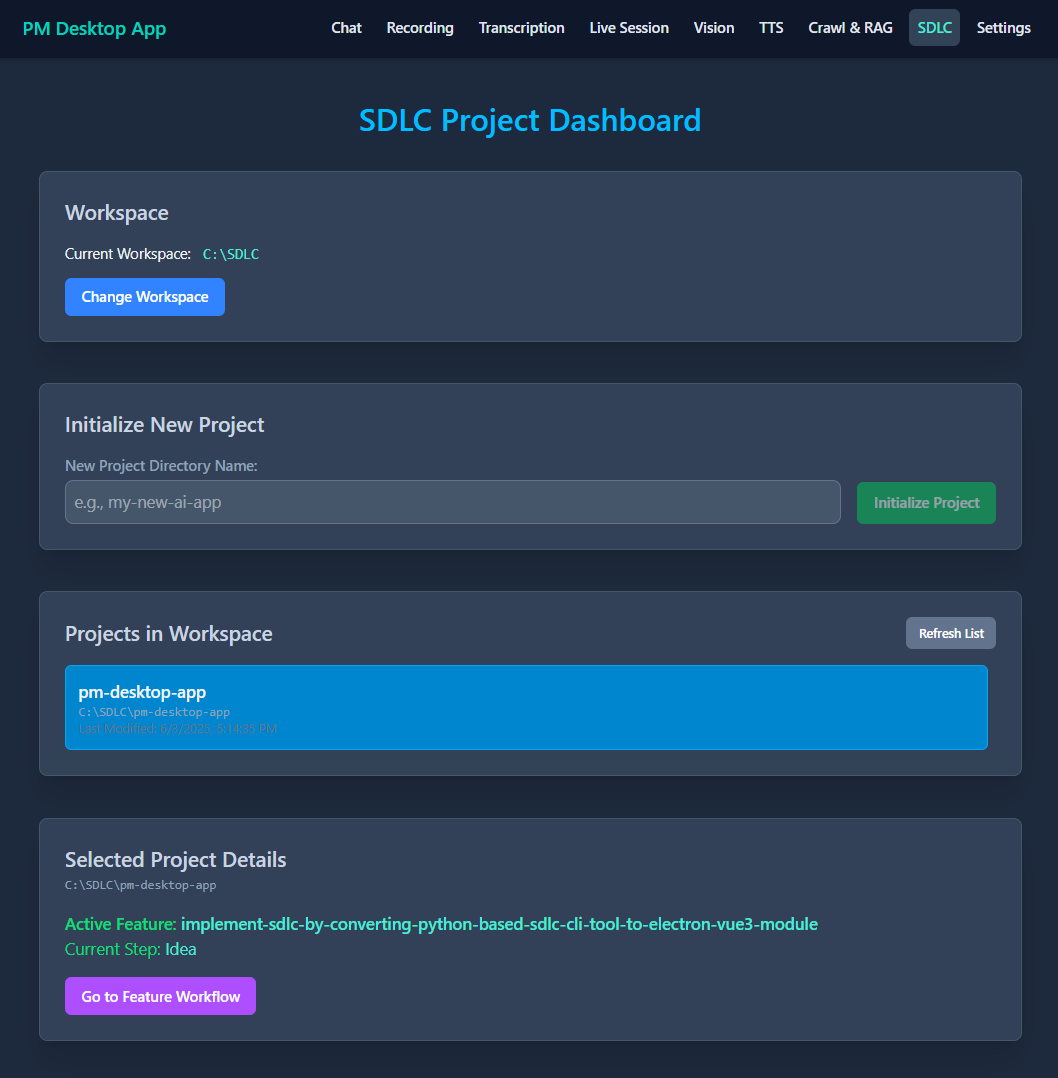The height and width of the screenshot is (1078, 1058).
Task: Click the PM Desktop App logo
Action: click(x=94, y=28)
